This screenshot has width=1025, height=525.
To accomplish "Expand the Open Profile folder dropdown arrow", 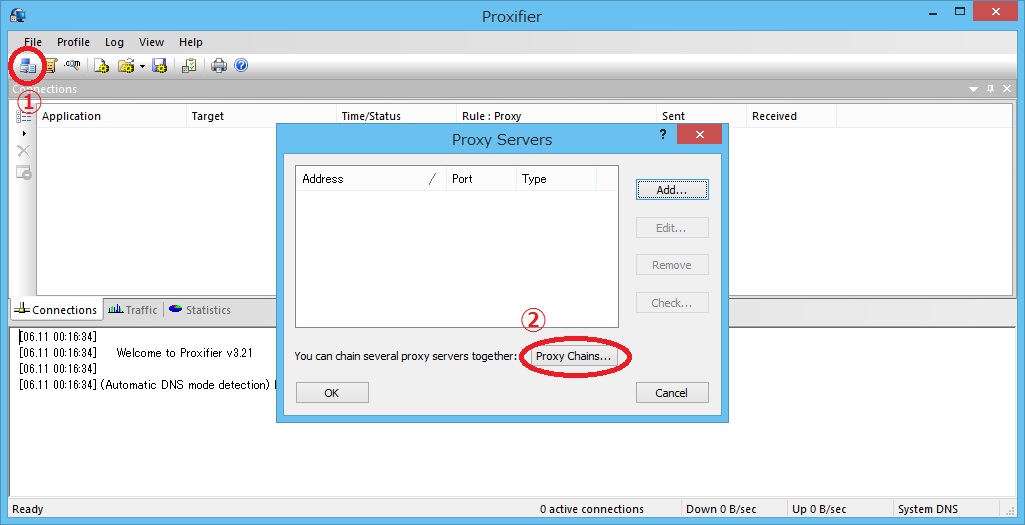I will tap(142, 66).
